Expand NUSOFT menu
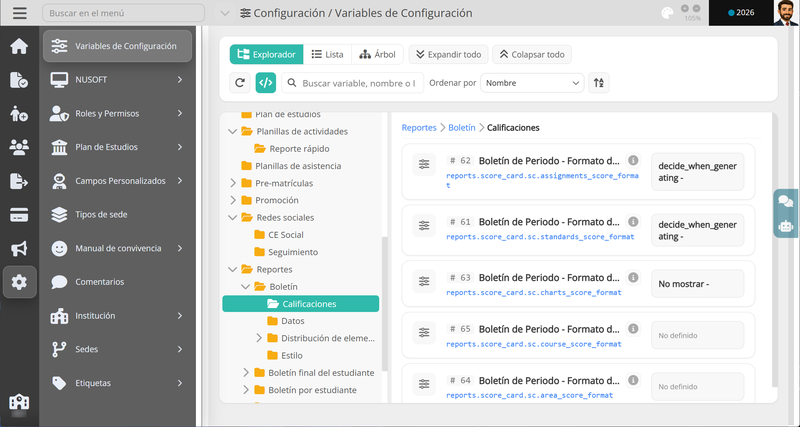 (x=117, y=80)
